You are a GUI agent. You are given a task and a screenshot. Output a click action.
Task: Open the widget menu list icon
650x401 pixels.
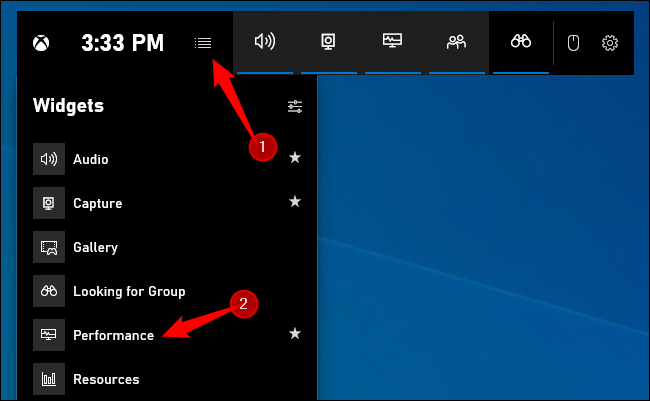pyautogui.click(x=203, y=43)
